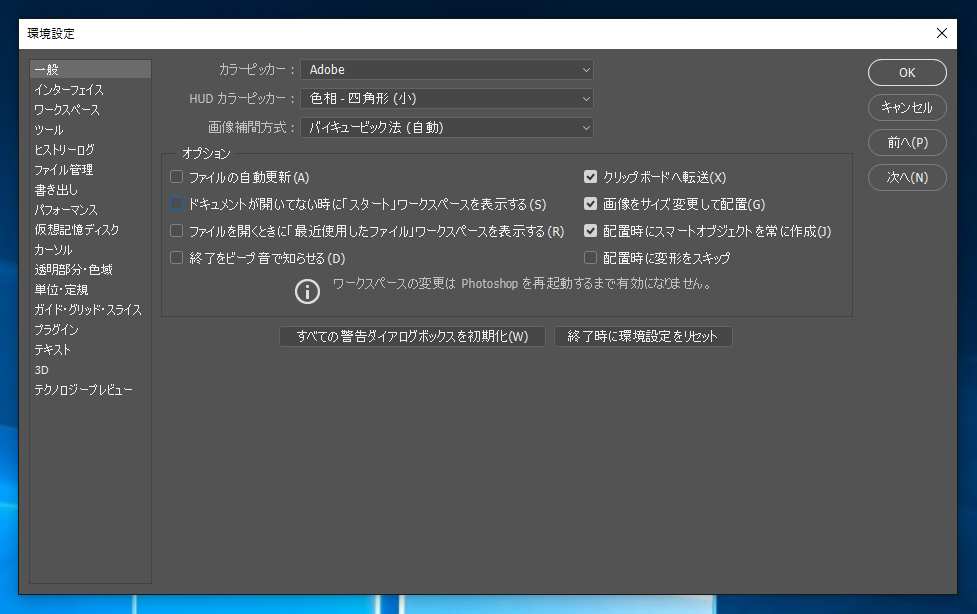Screen dimensions: 977x614
Task: Enable ファイルの自動更新(A) checkbox
Action: coord(176,177)
